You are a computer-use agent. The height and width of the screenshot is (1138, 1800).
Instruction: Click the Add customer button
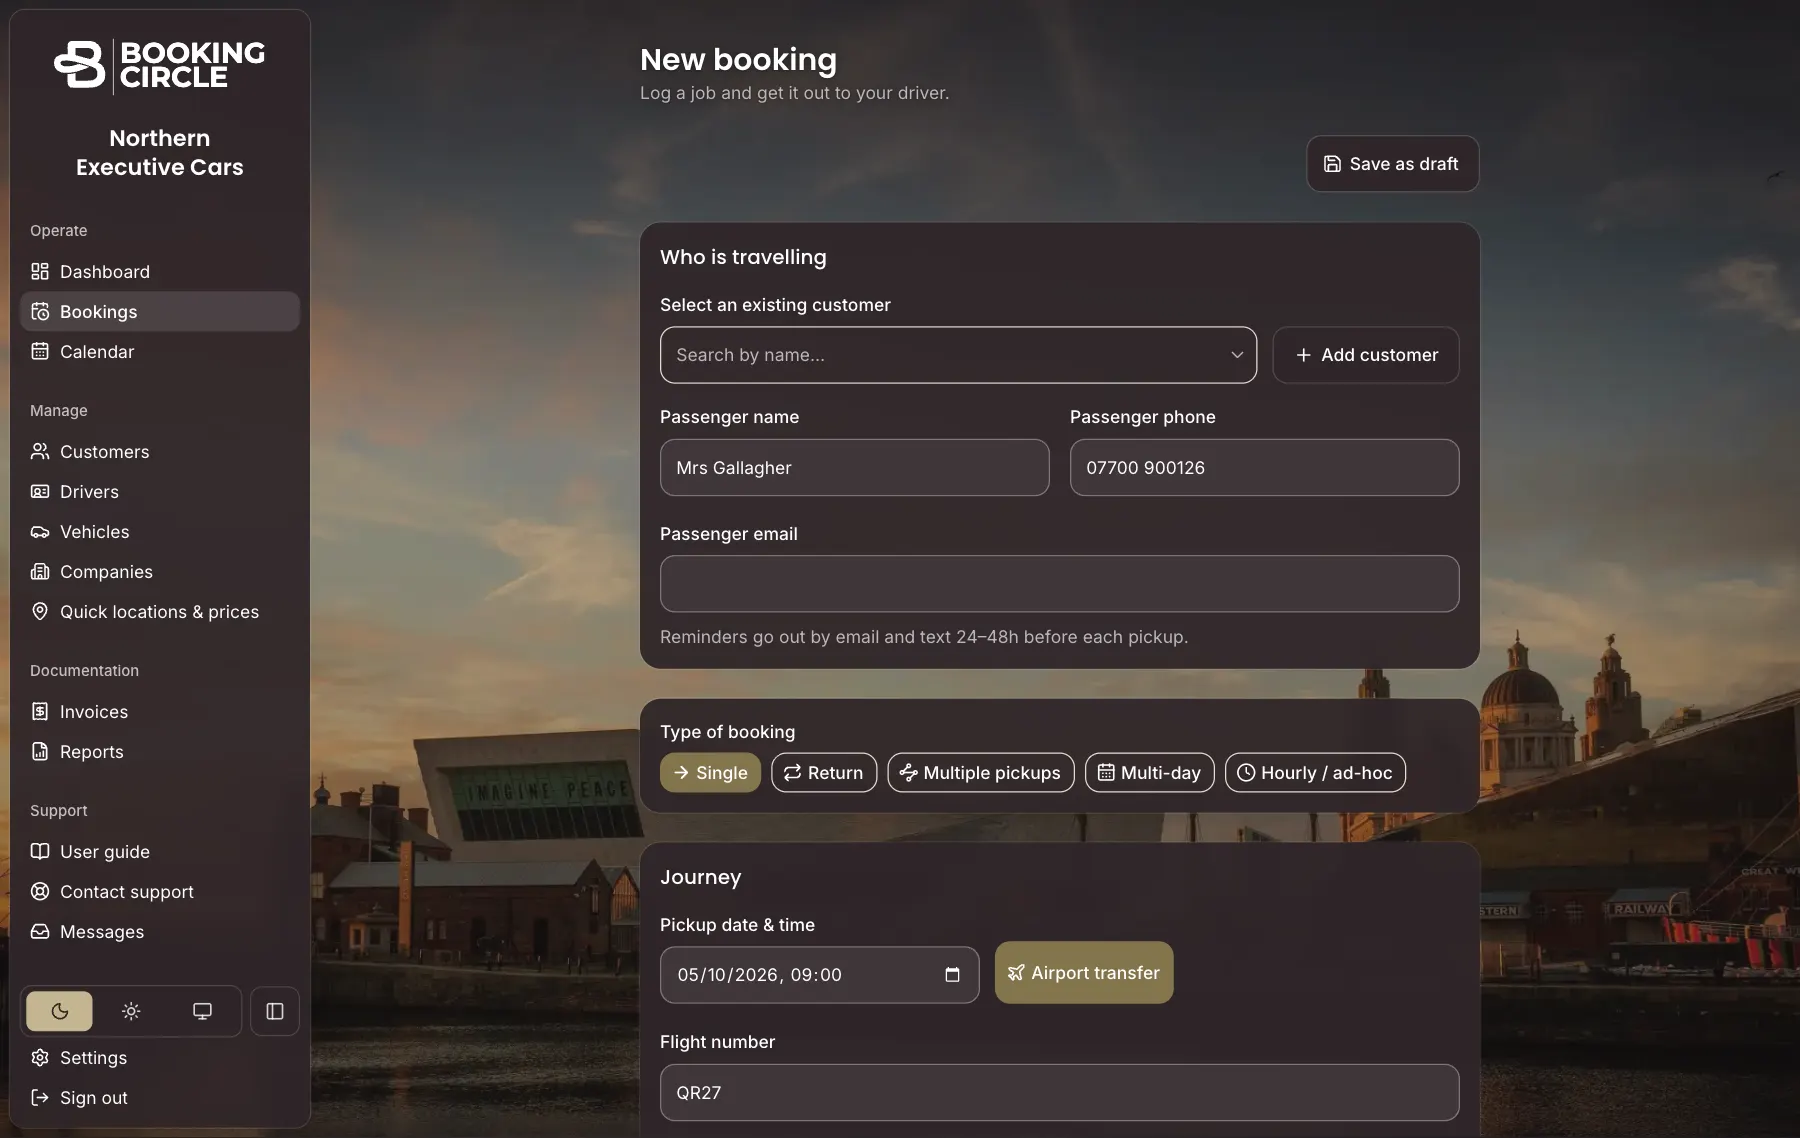point(1366,355)
